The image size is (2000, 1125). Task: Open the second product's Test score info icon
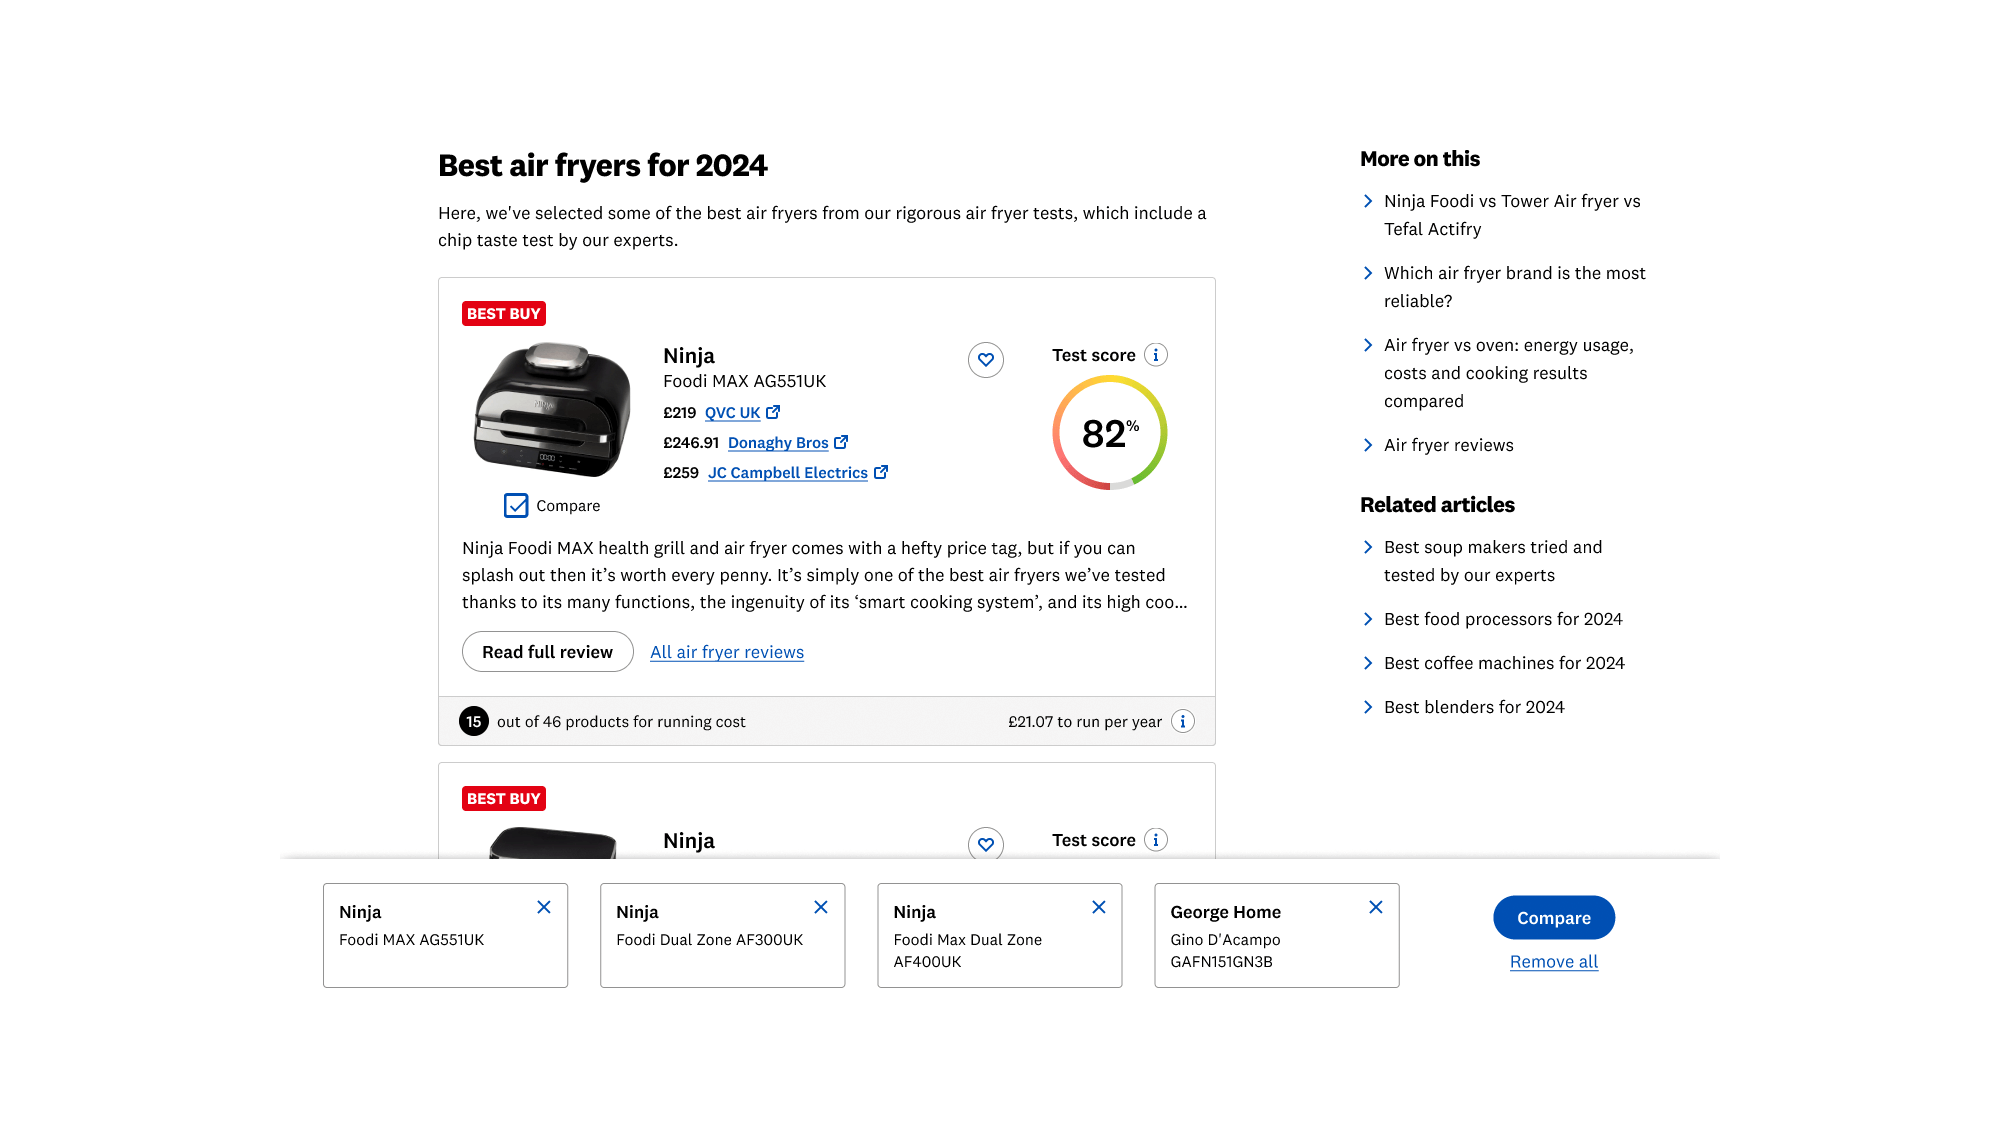[x=1156, y=840]
